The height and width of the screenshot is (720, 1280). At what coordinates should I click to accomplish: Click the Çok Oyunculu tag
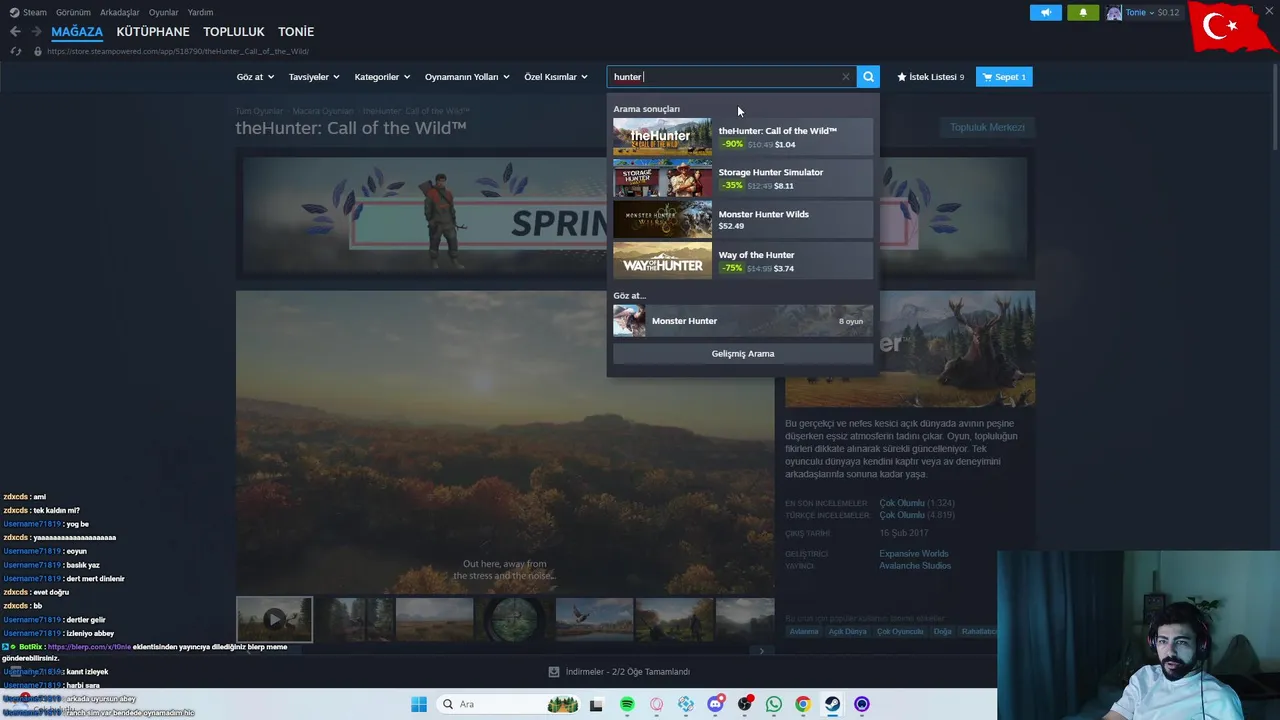point(901,632)
